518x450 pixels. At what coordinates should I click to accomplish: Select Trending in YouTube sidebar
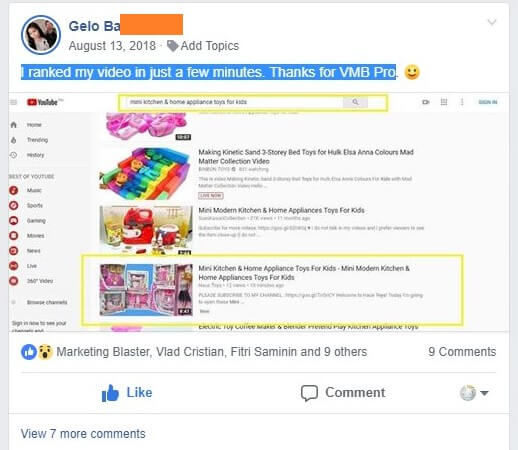click(37, 140)
